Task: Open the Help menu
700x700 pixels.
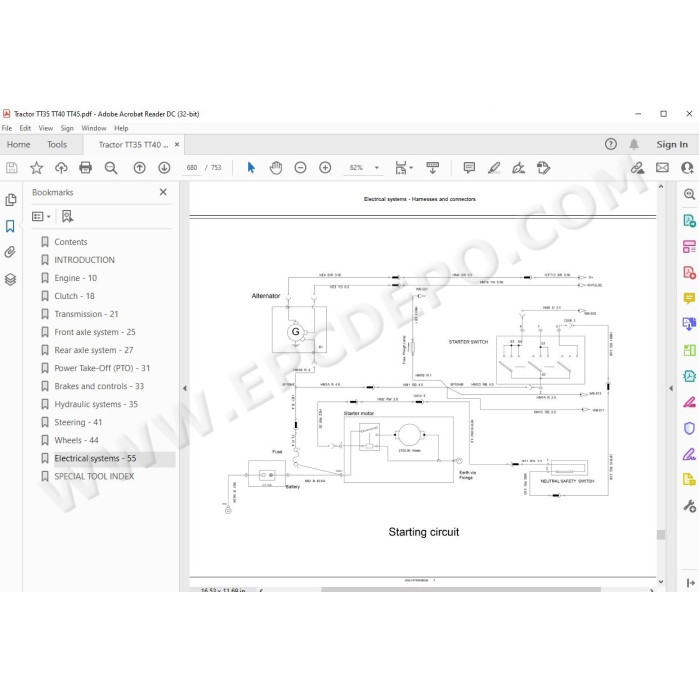Action: 121,128
